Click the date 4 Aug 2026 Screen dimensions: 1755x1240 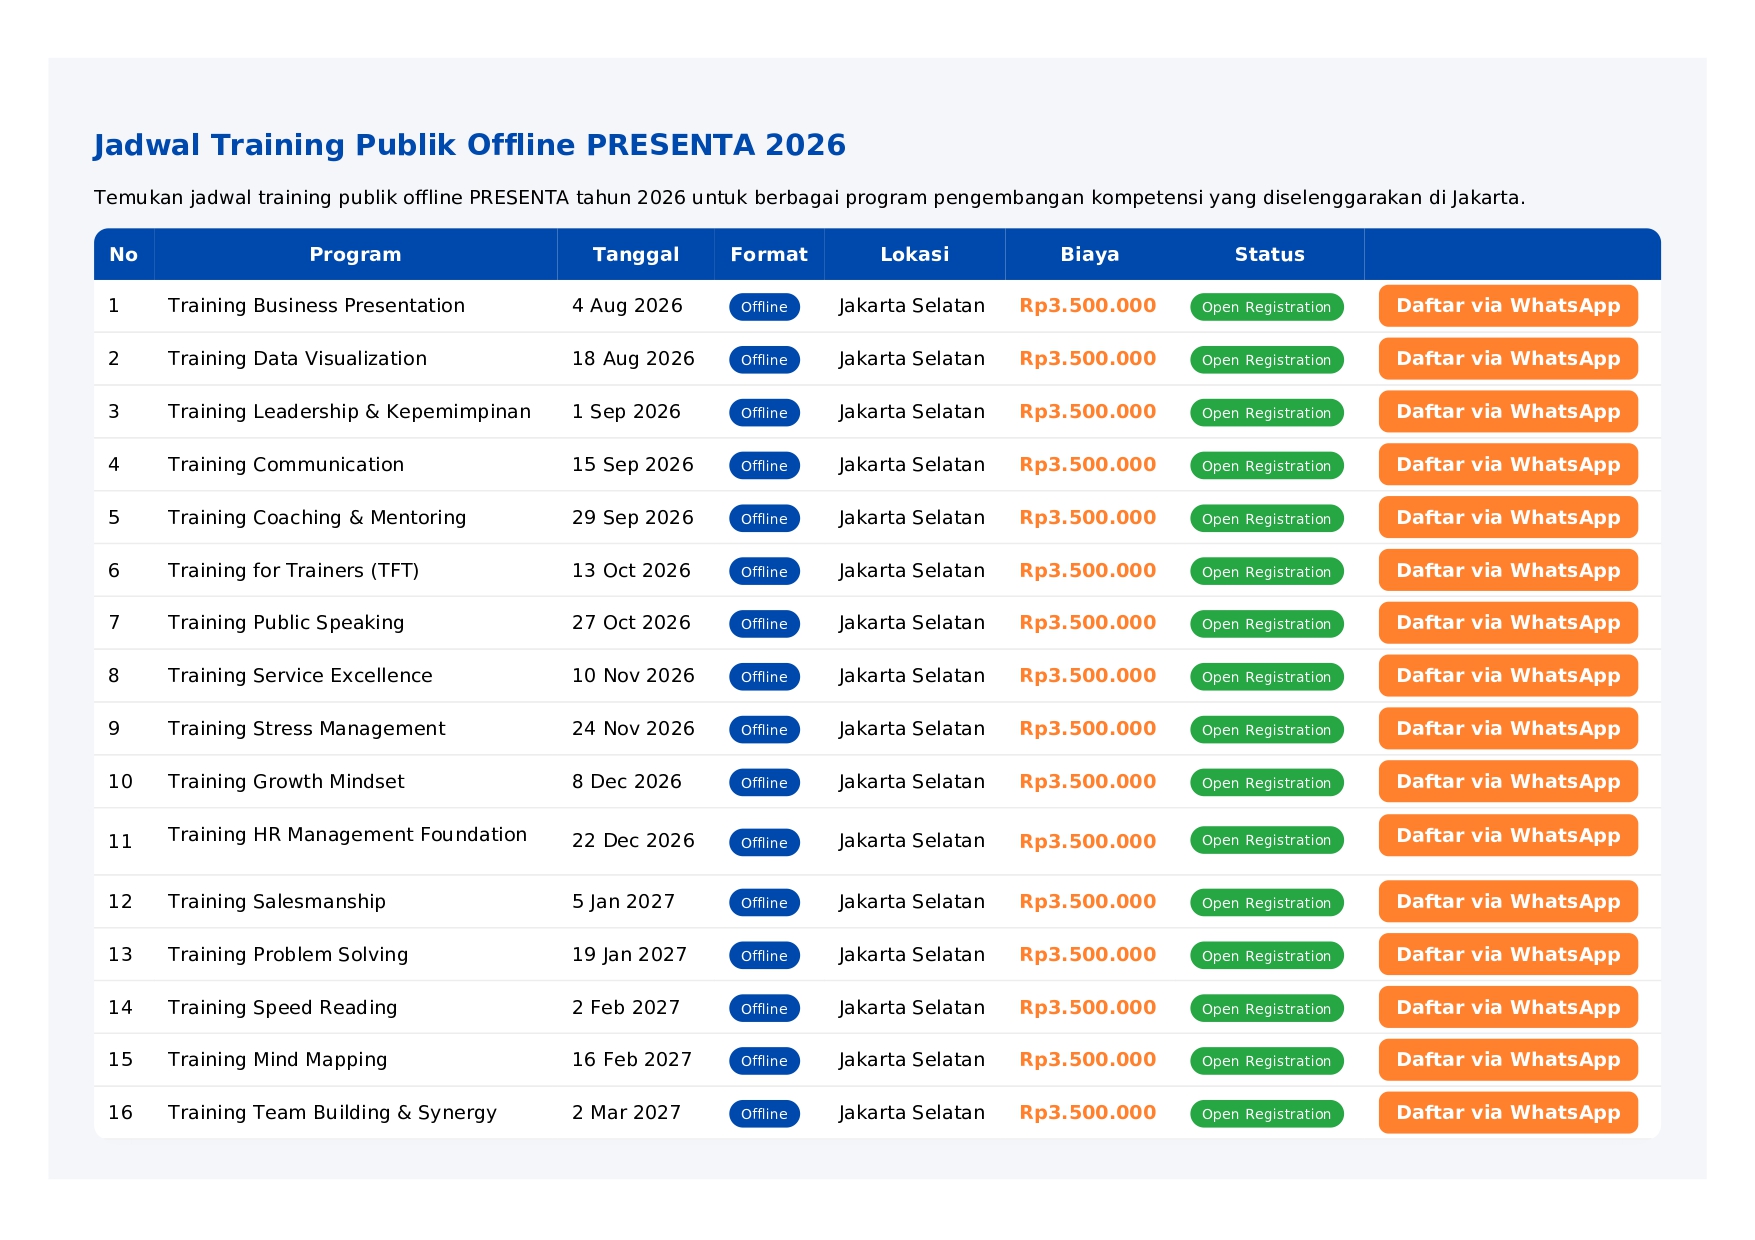(627, 306)
